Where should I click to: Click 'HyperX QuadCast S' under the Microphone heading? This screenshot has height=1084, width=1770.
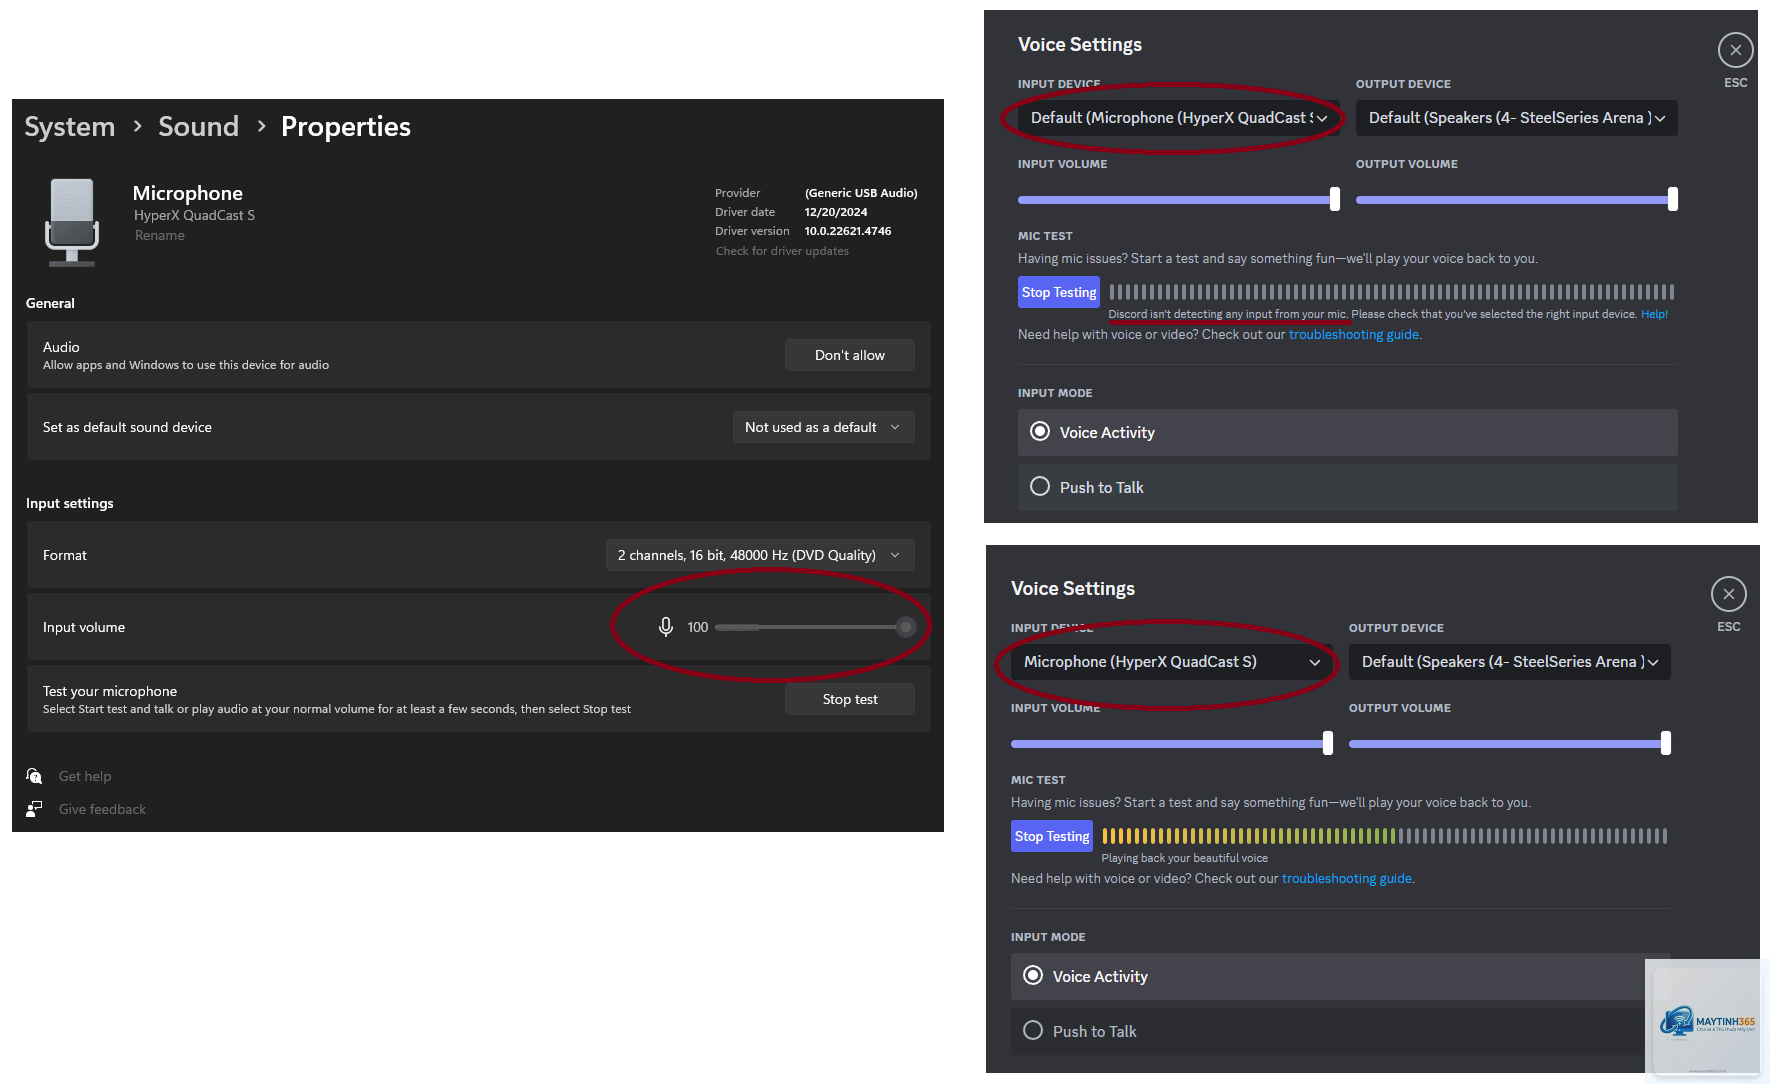[x=194, y=215]
